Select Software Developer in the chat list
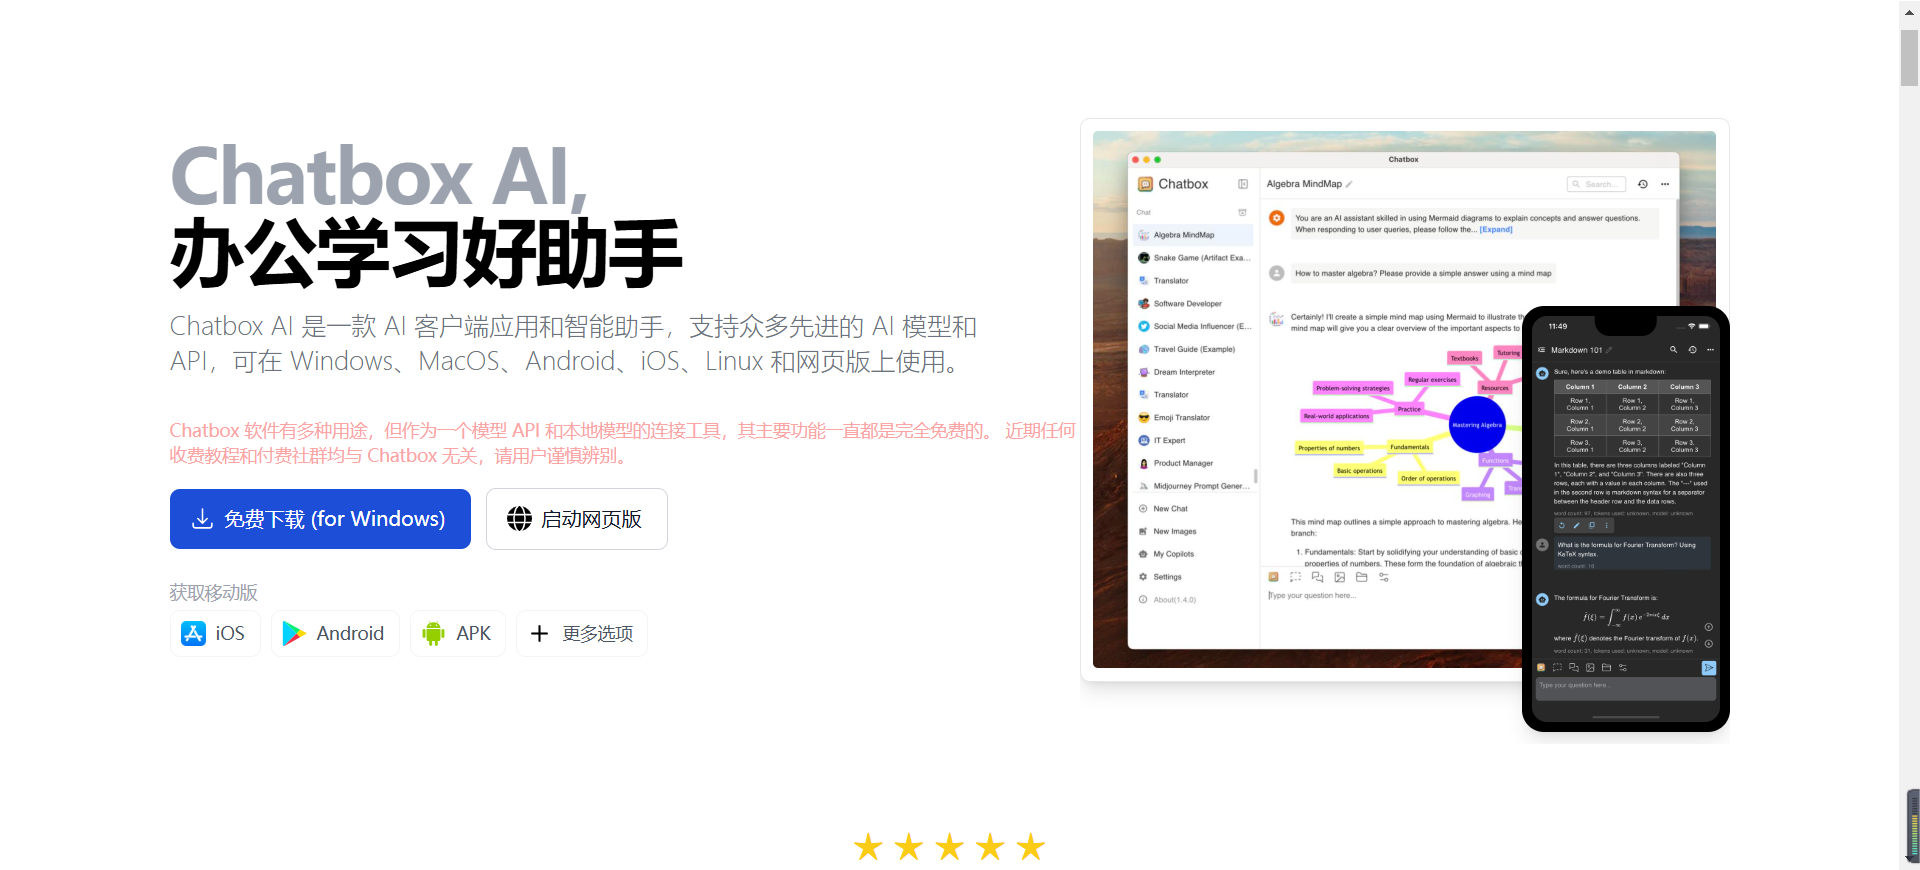Image resolution: width=1920 pixels, height=870 pixels. pos(1194,303)
